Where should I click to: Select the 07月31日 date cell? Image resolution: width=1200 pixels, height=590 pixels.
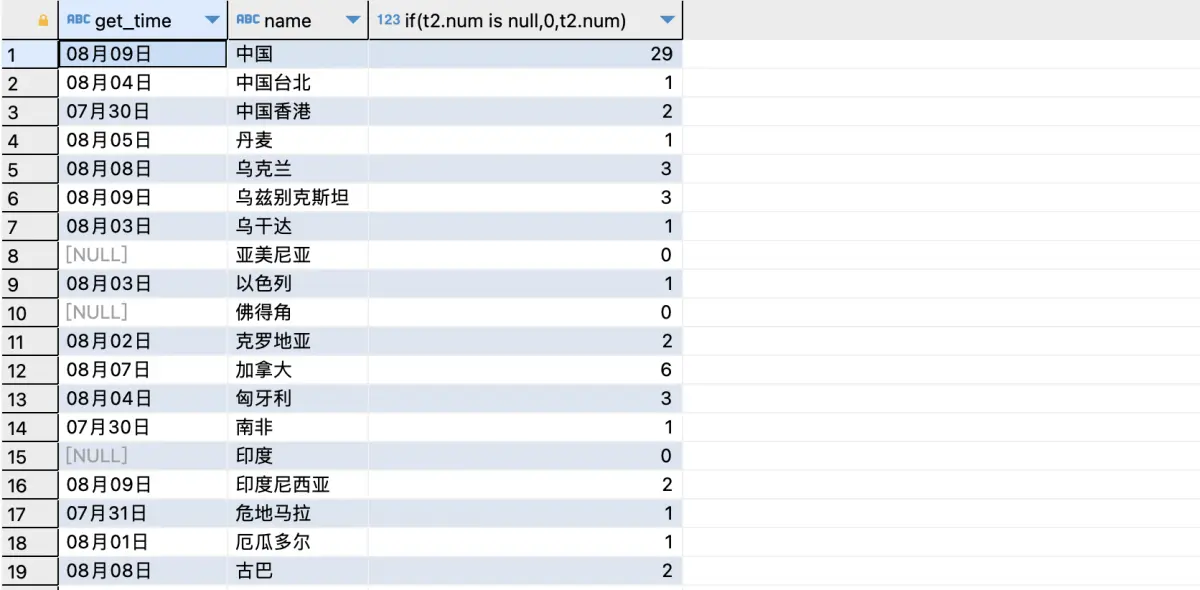point(143,514)
